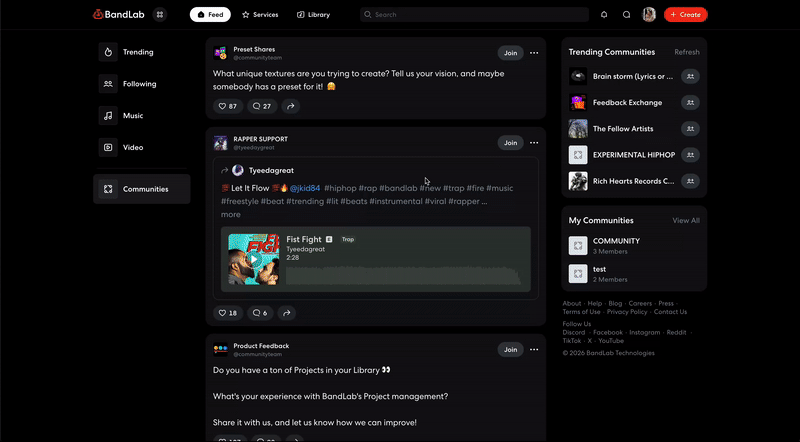Open the notifications bell icon
The width and height of the screenshot is (800, 442).
[604, 15]
